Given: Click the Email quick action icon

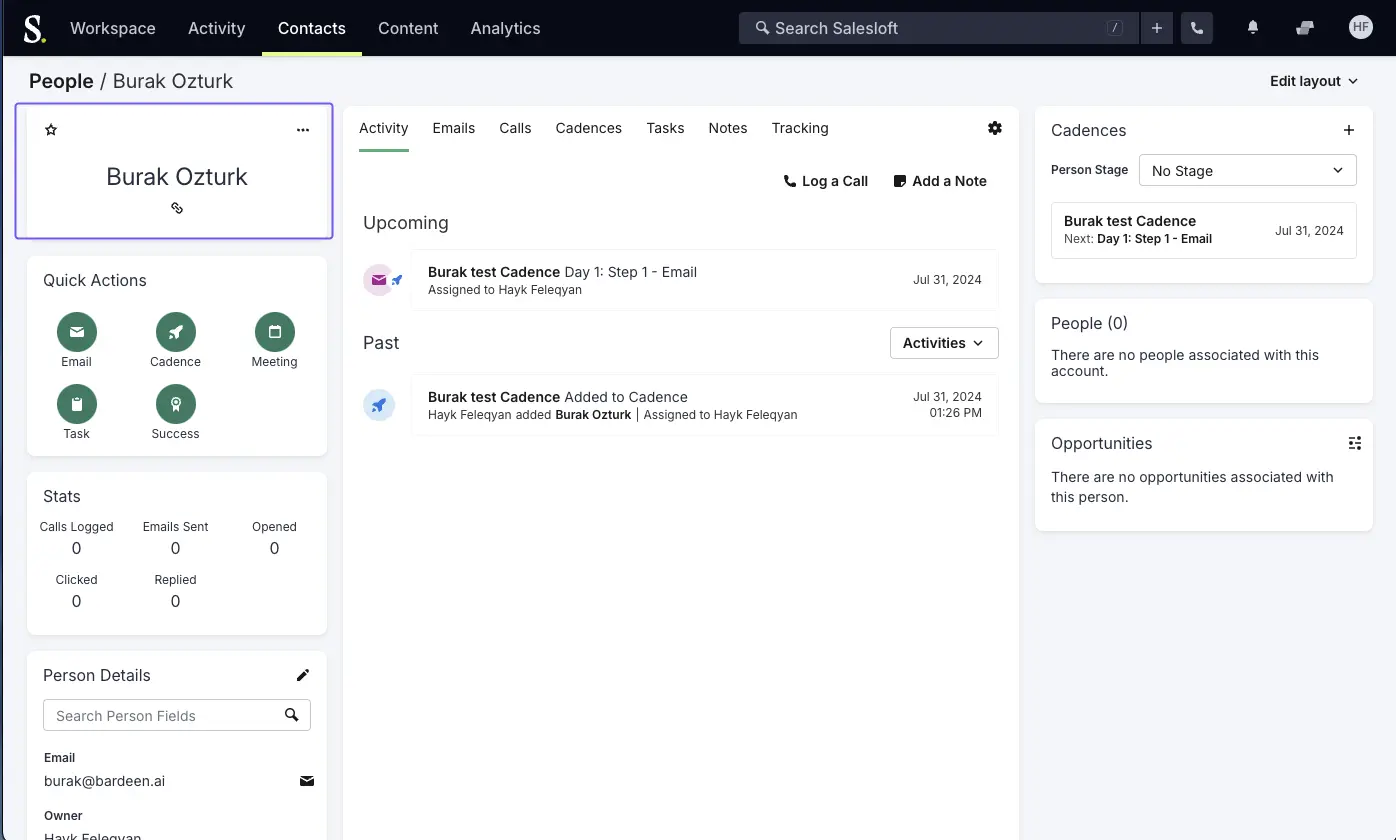Looking at the screenshot, I should 77,332.
